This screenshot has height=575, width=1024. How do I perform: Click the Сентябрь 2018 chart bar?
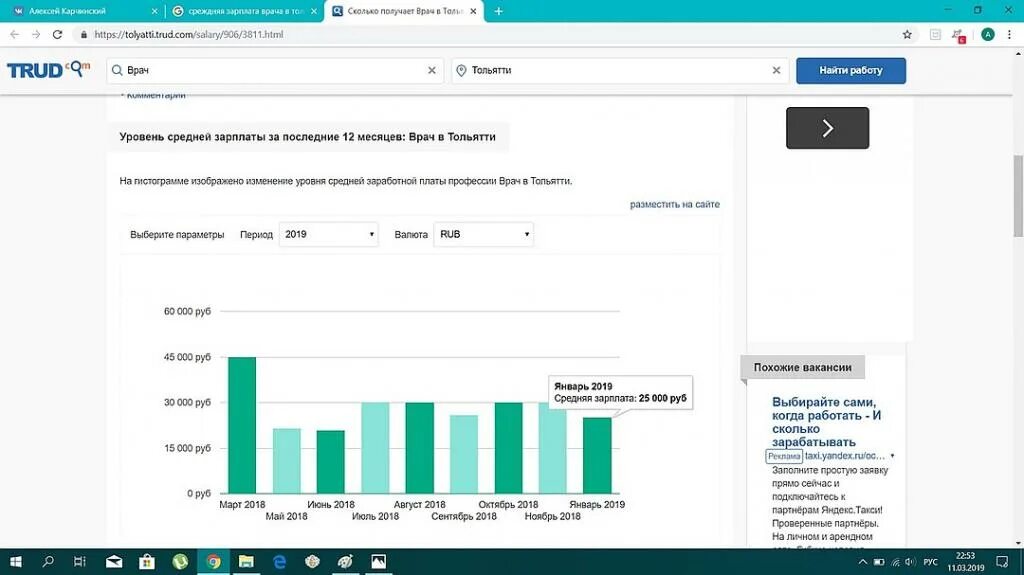tap(464, 454)
